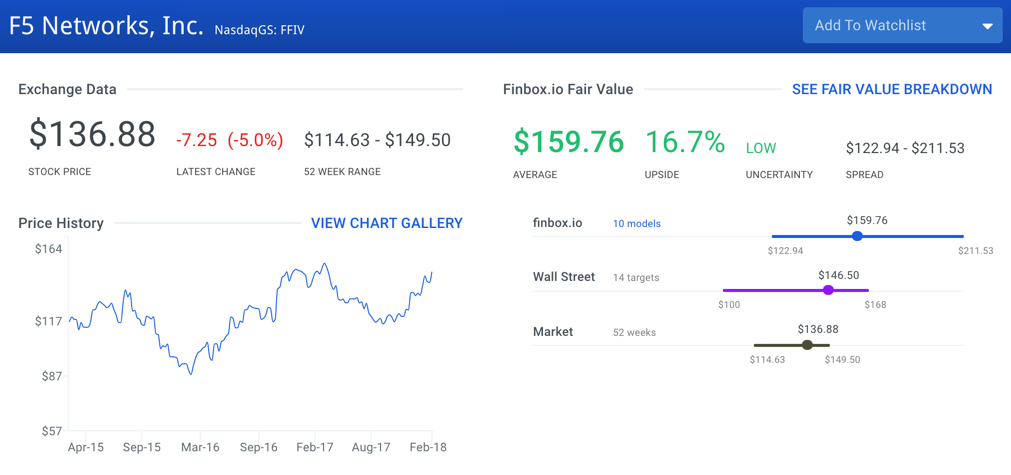1011x475 pixels.
Task: Click the $159.76 average fair value
Action: pos(569,142)
